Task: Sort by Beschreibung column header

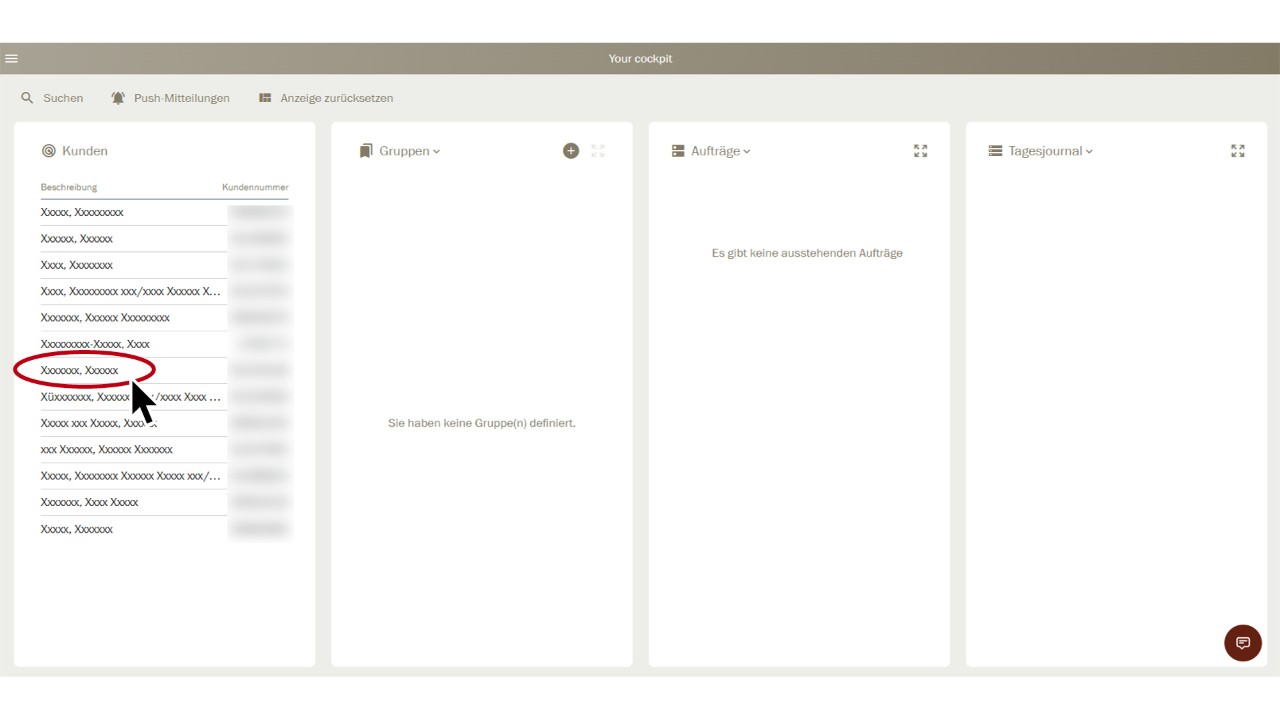Action: [x=69, y=187]
